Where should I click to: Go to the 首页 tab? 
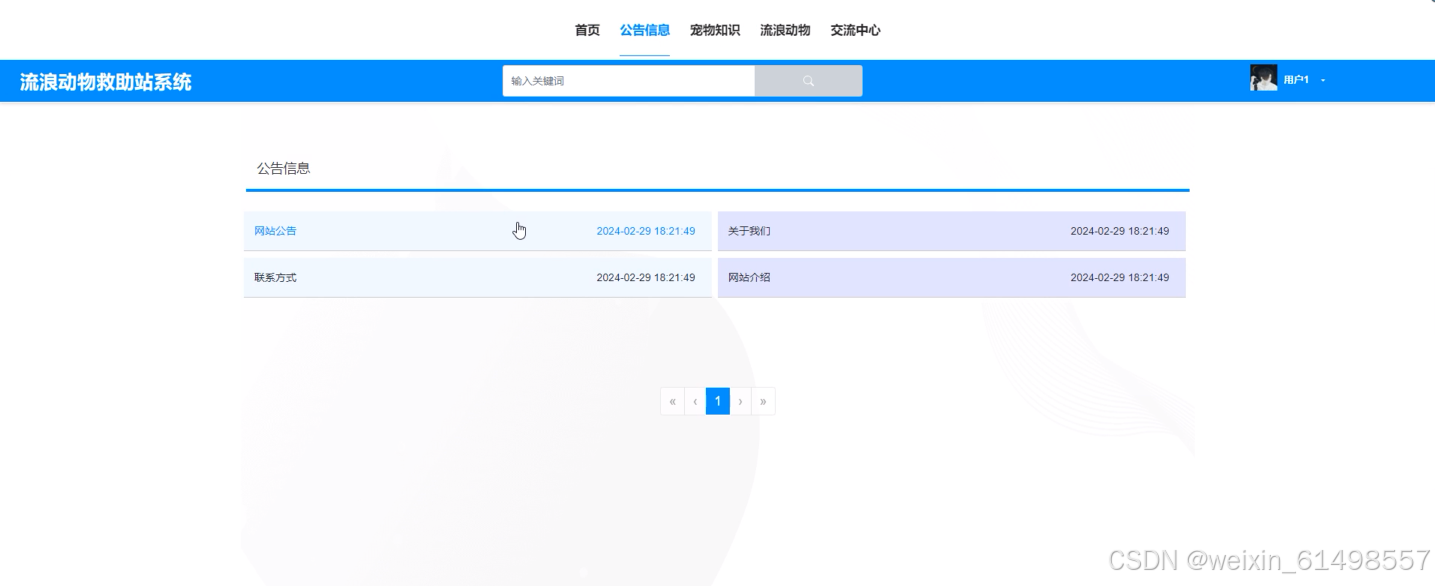tap(587, 30)
